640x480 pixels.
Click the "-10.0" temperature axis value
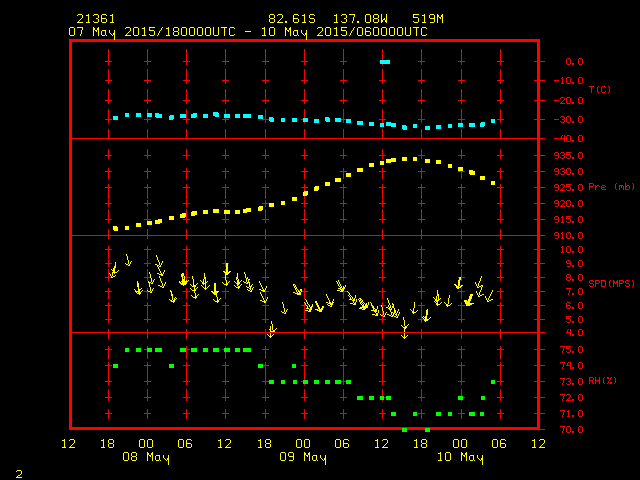pos(569,80)
